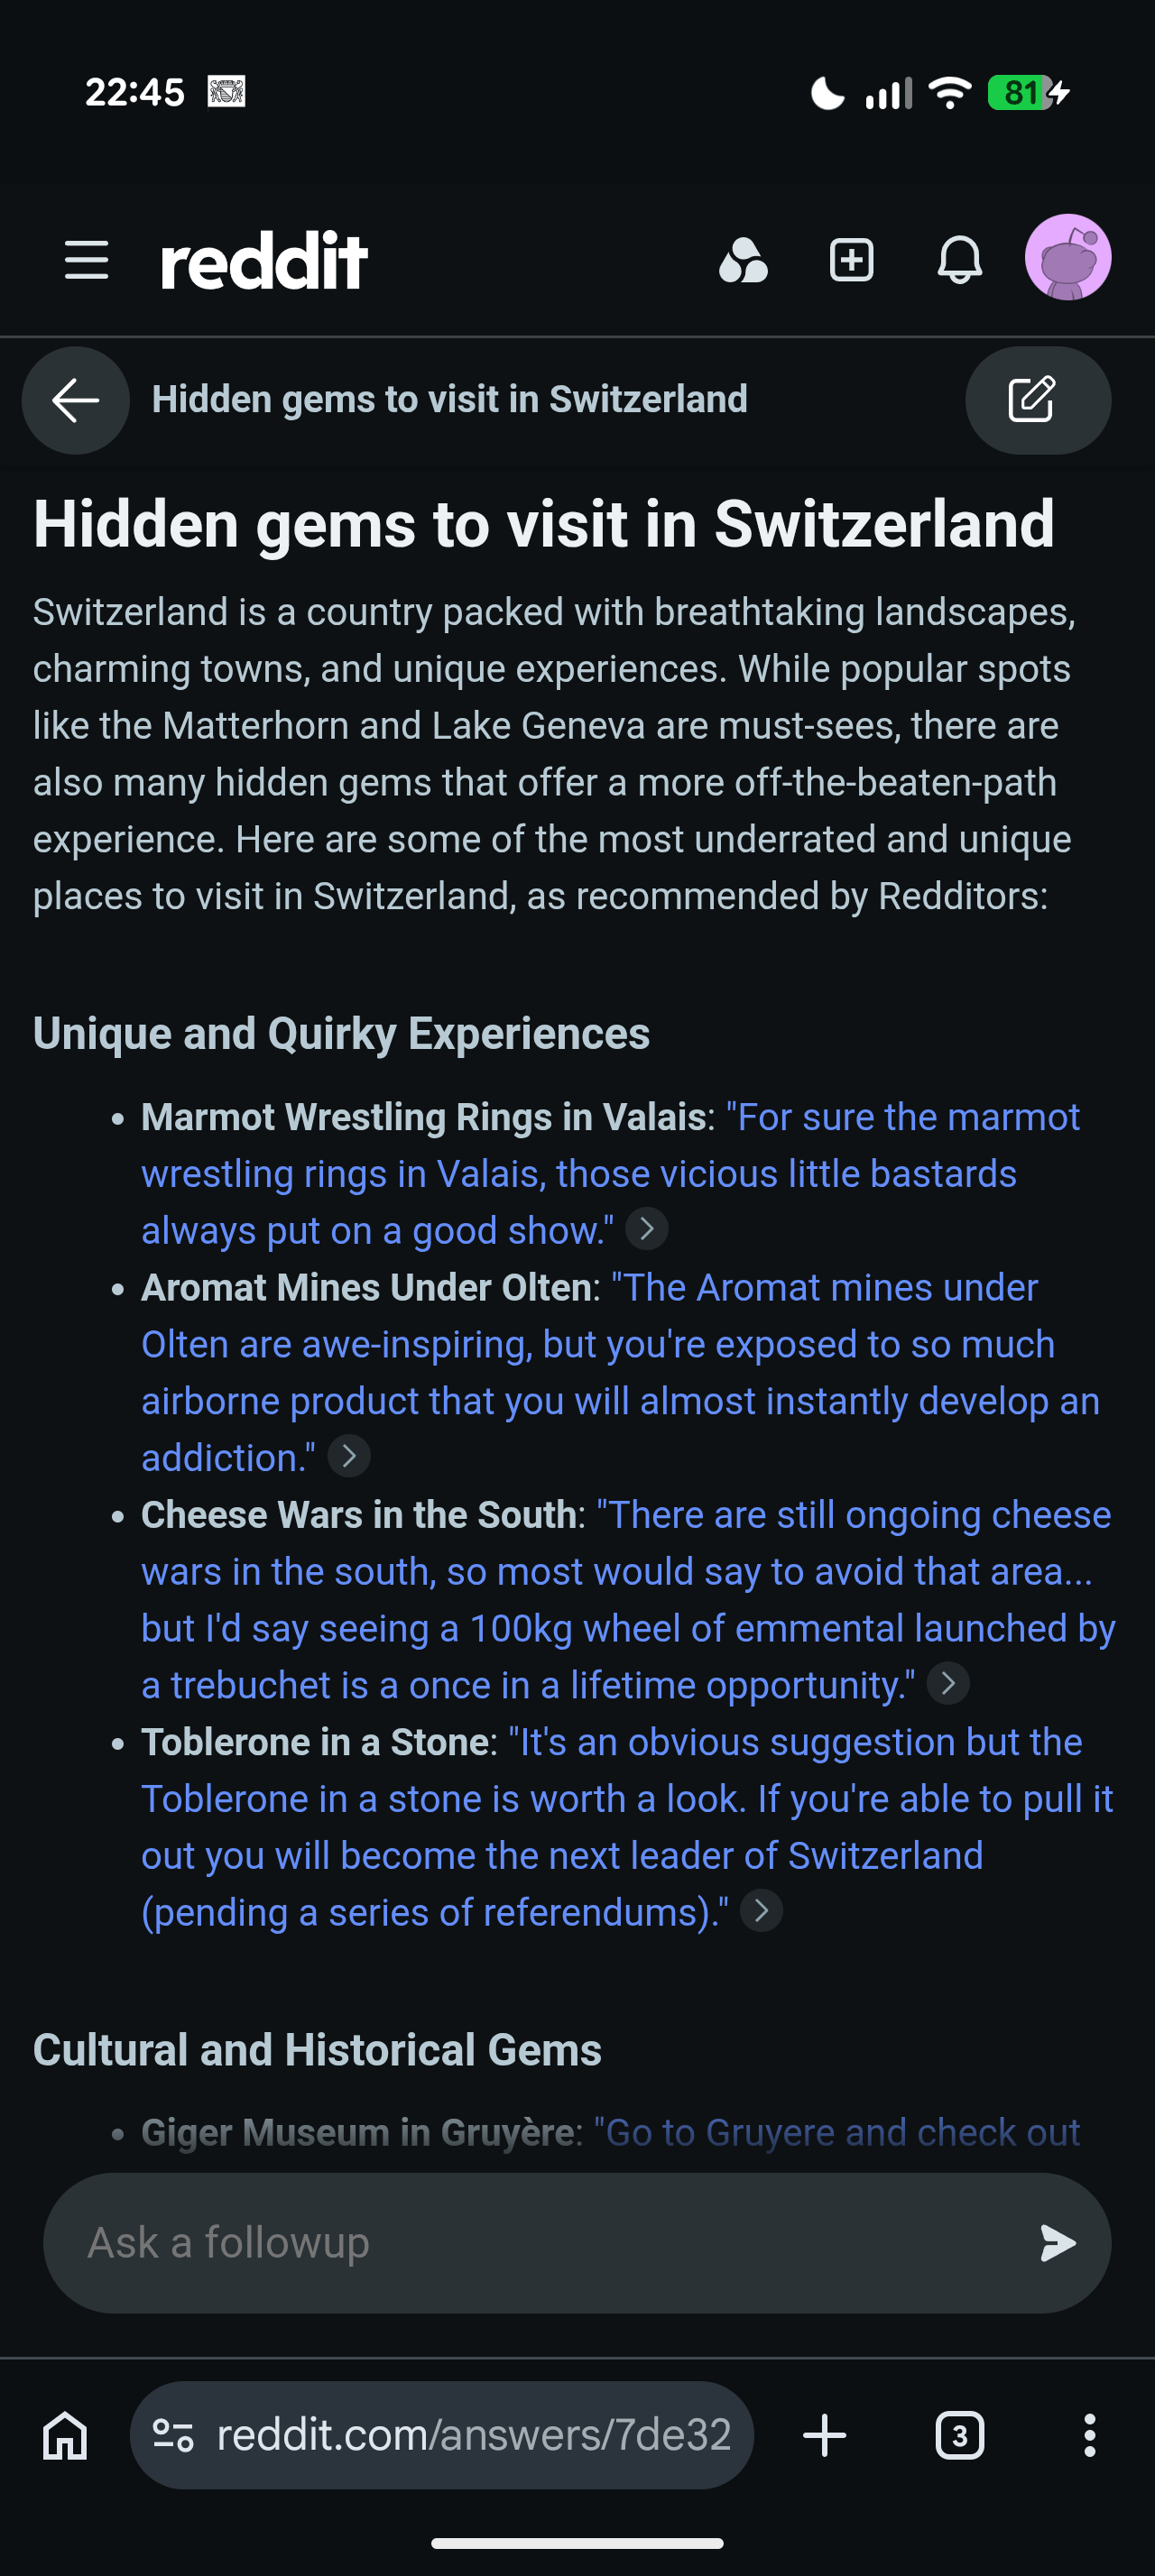The image size is (1155, 2576).
Task: Open the user avatar profile menu
Action: [1067, 258]
